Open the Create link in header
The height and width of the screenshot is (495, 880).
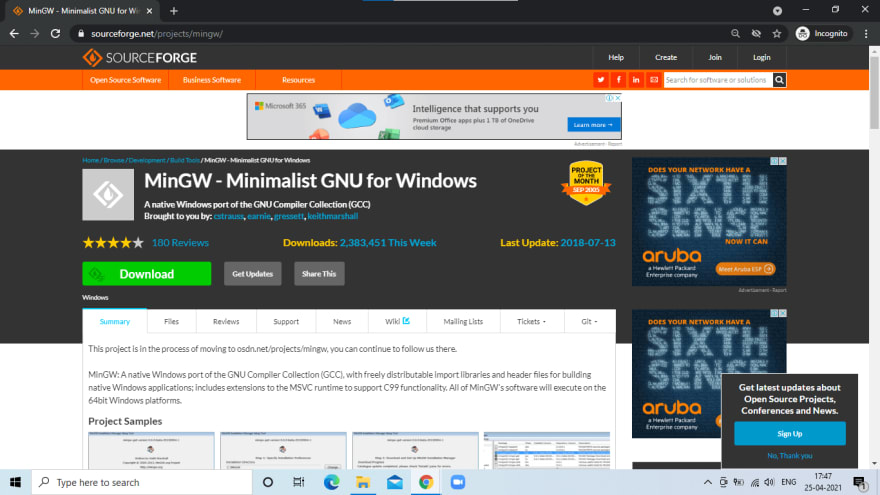(x=666, y=57)
